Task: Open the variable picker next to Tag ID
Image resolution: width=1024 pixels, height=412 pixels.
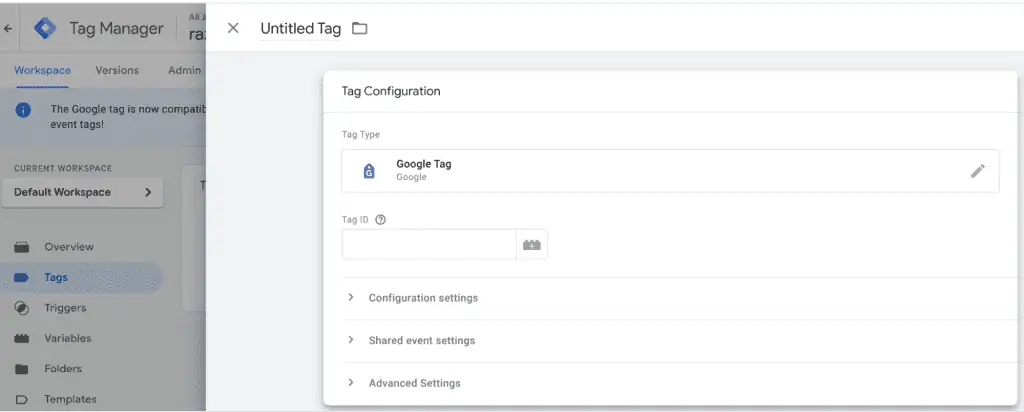Action: (532, 245)
